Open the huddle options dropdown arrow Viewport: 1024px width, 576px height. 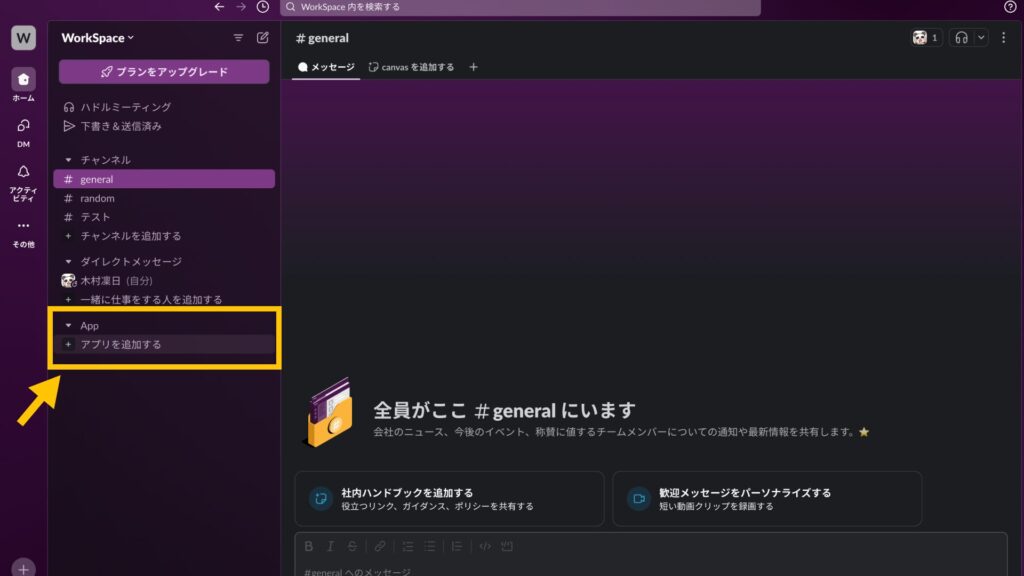[x=981, y=38]
